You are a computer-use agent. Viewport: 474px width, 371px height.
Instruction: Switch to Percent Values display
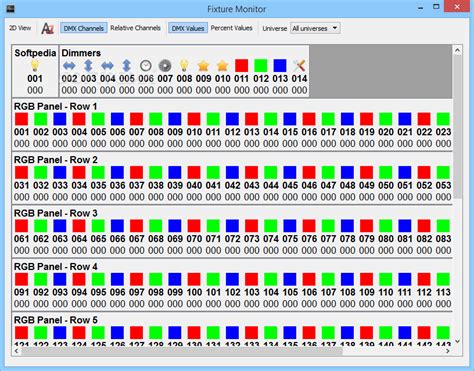(x=231, y=28)
